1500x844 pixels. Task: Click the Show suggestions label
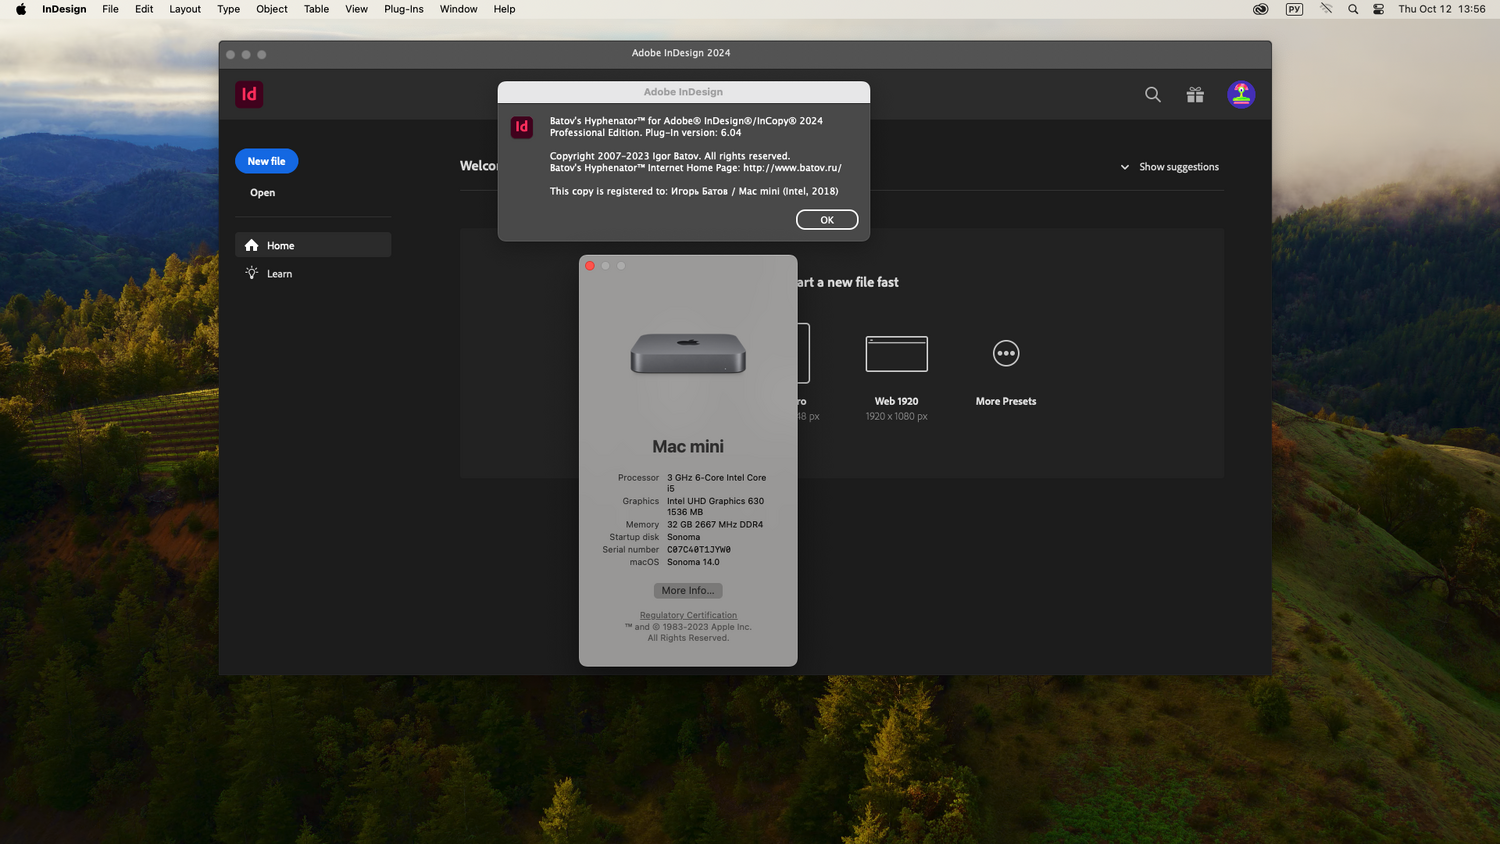click(1179, 167)
